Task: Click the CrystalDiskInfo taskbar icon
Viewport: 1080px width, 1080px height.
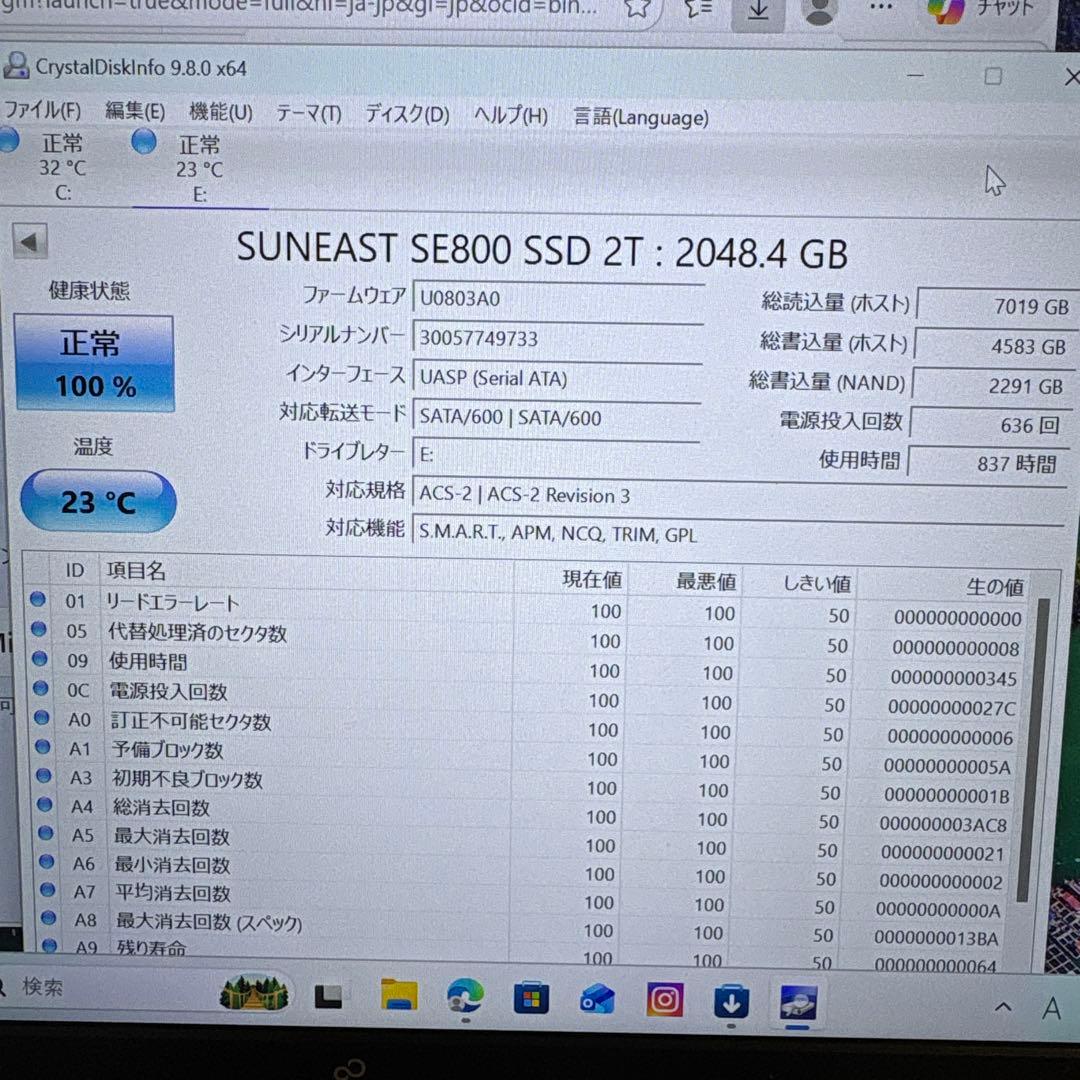Action: pyautogui.click(x=798, y=1002)
